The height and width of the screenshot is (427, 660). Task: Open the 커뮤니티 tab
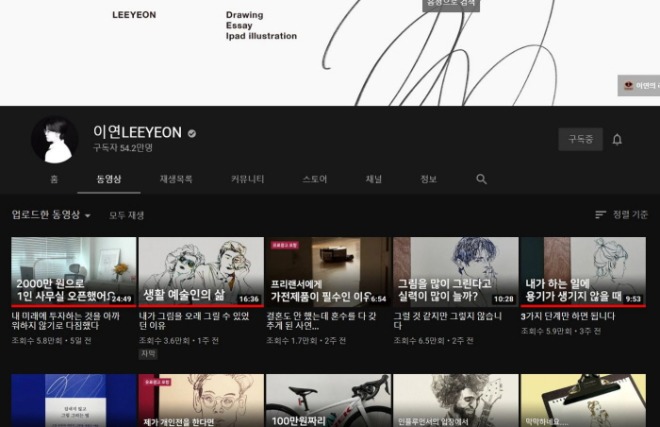click(x=248, y=179)
